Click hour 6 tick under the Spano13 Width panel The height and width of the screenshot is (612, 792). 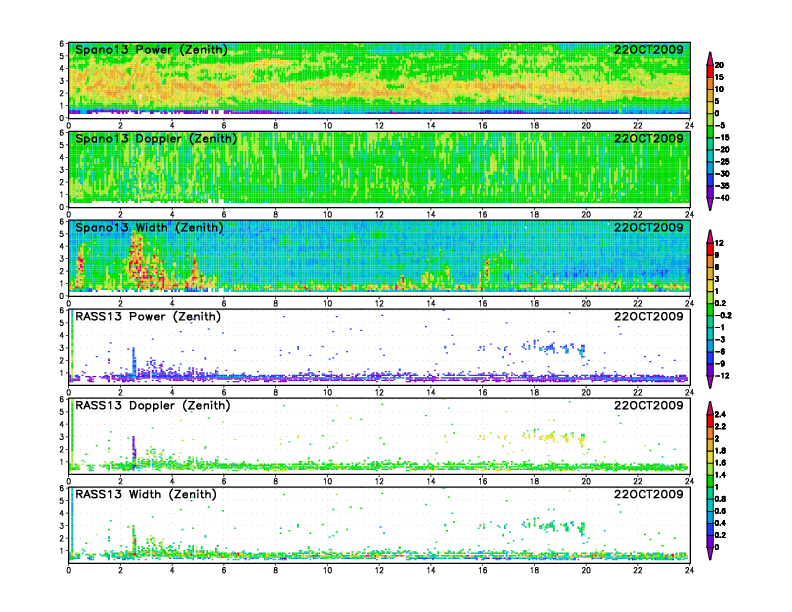[224, 303]
